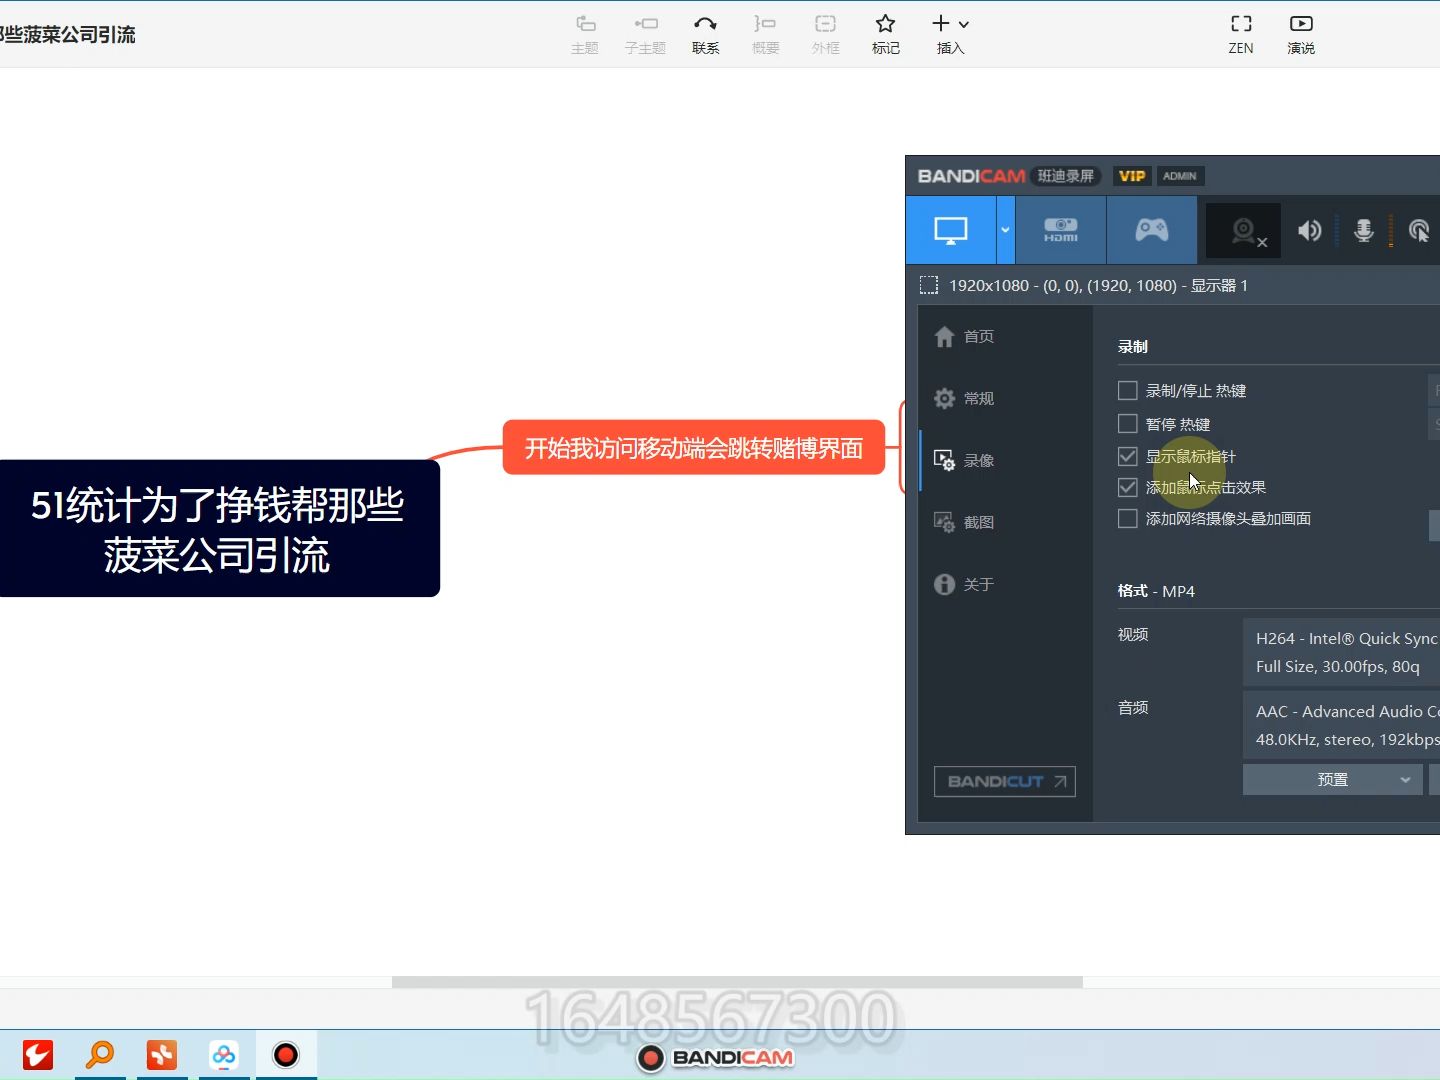Viewport: 1440px width, 1080px height.
Task: Add a 子主题 subtopic from toolbar
Action: (645, 34)
